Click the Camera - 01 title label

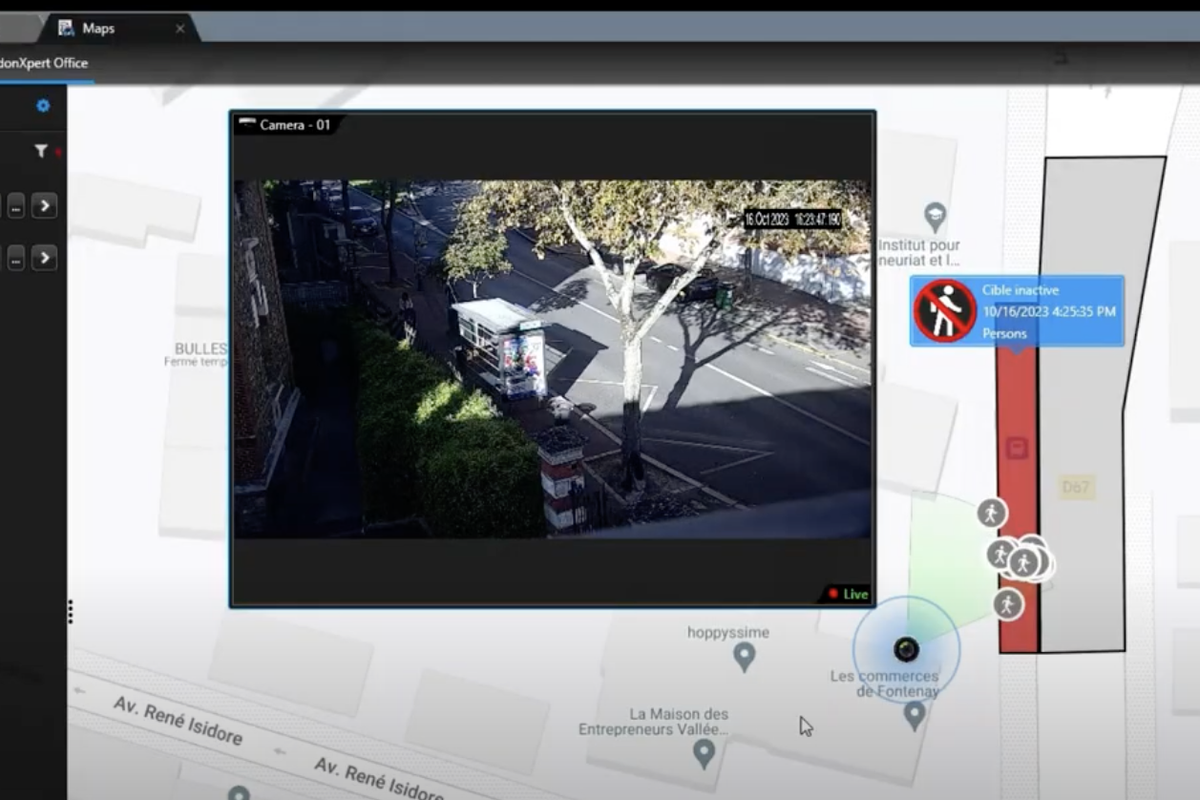295,125
